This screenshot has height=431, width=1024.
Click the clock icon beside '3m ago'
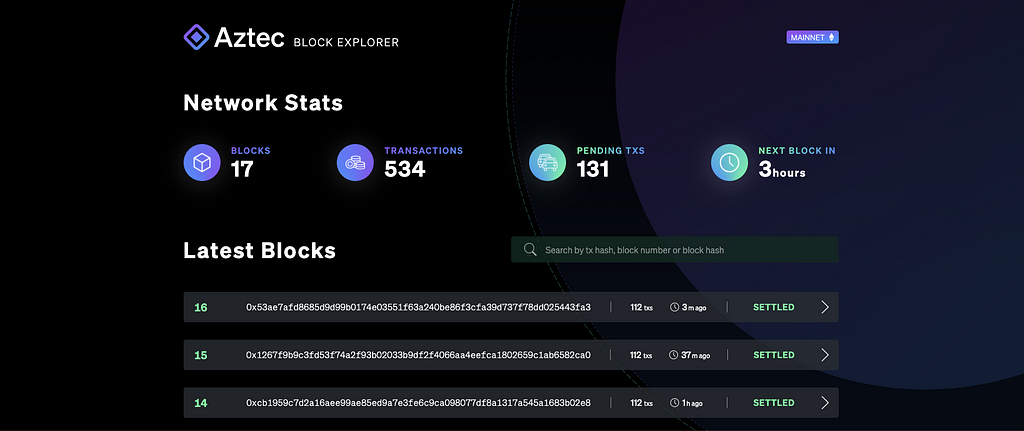click(674, 307)
